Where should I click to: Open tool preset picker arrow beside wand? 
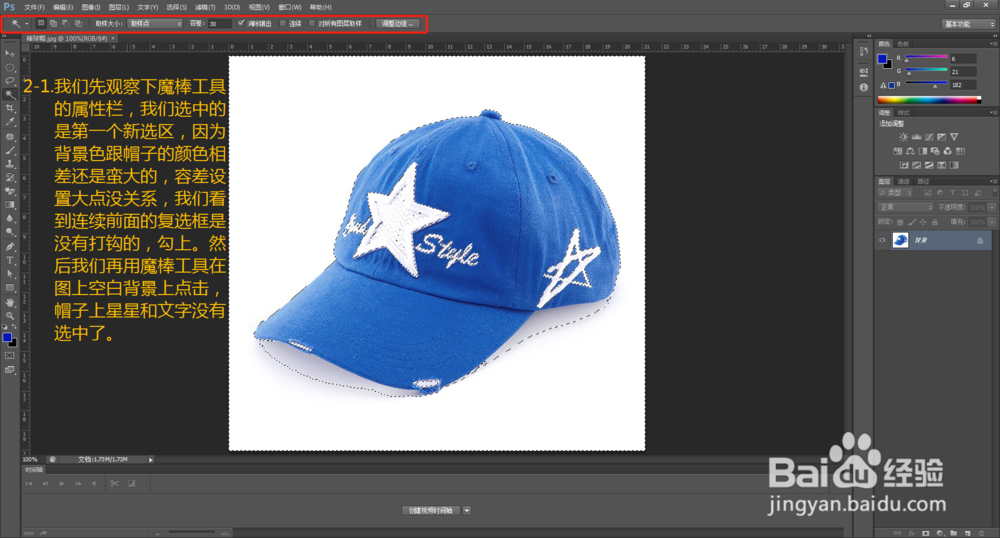coord(27,24)
